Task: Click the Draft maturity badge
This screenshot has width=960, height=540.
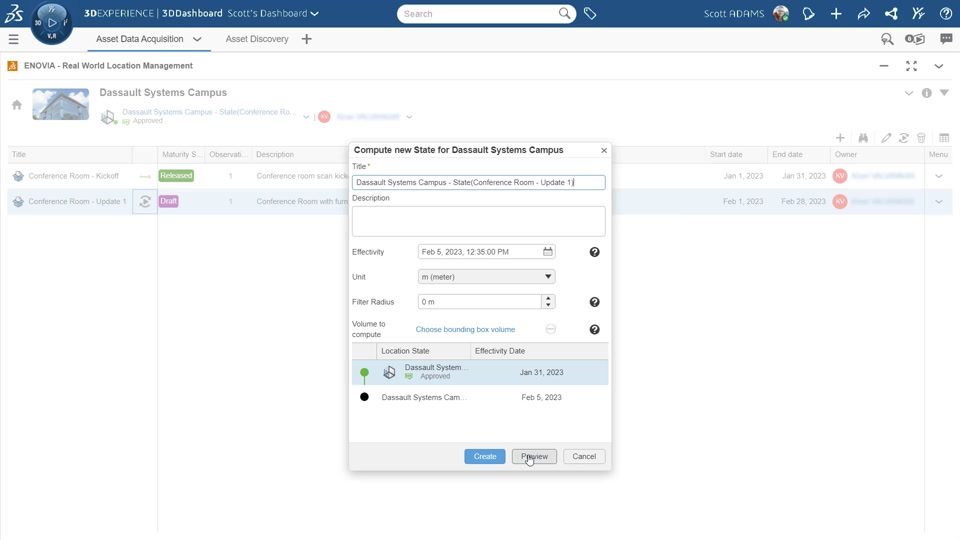Action: coord(168,201)
